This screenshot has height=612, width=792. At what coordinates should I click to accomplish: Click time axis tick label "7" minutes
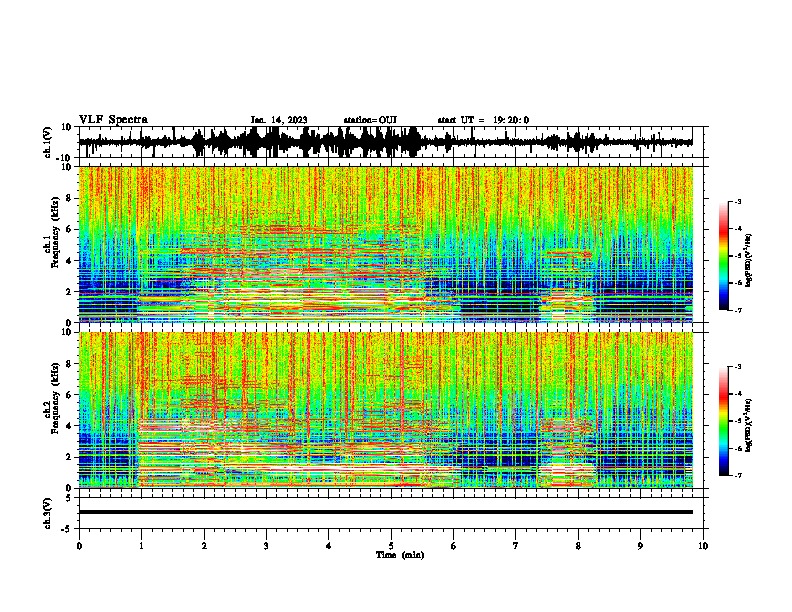516,546
